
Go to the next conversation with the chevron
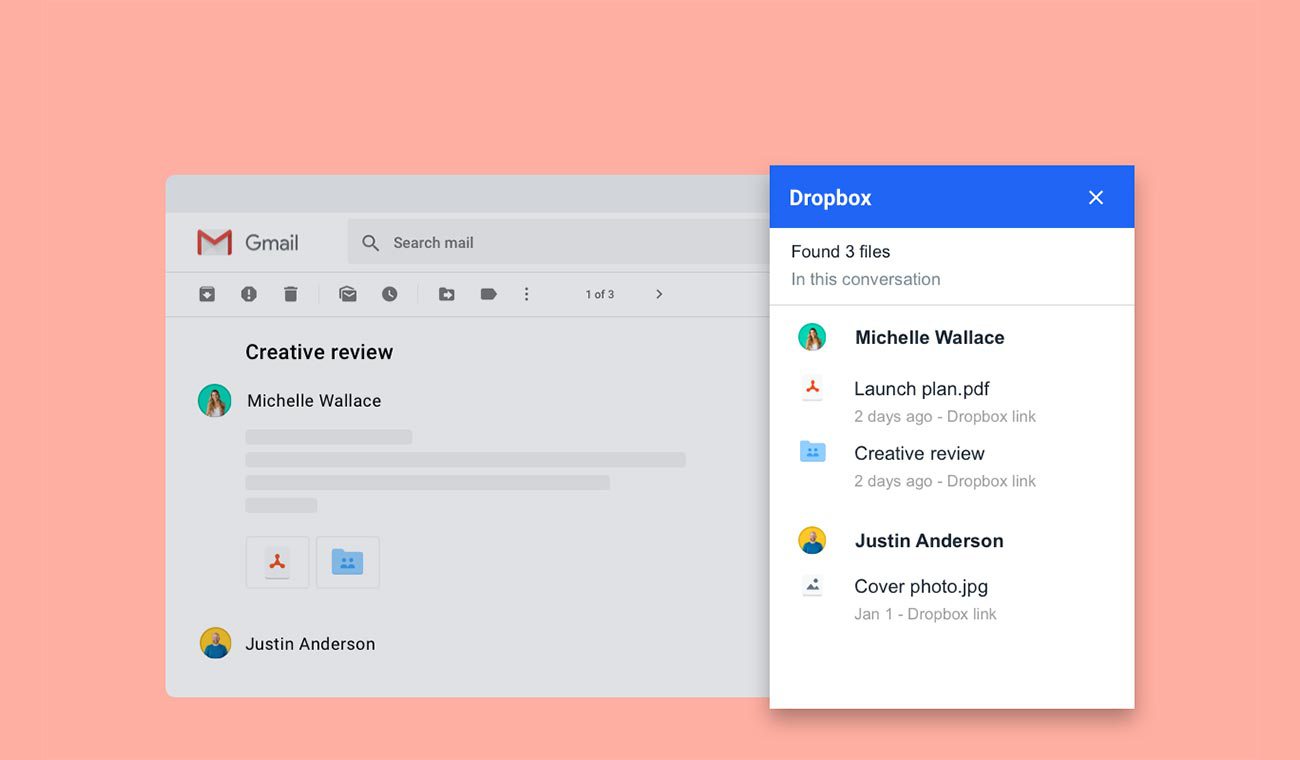pyautogui.click(x=659, y=294)
